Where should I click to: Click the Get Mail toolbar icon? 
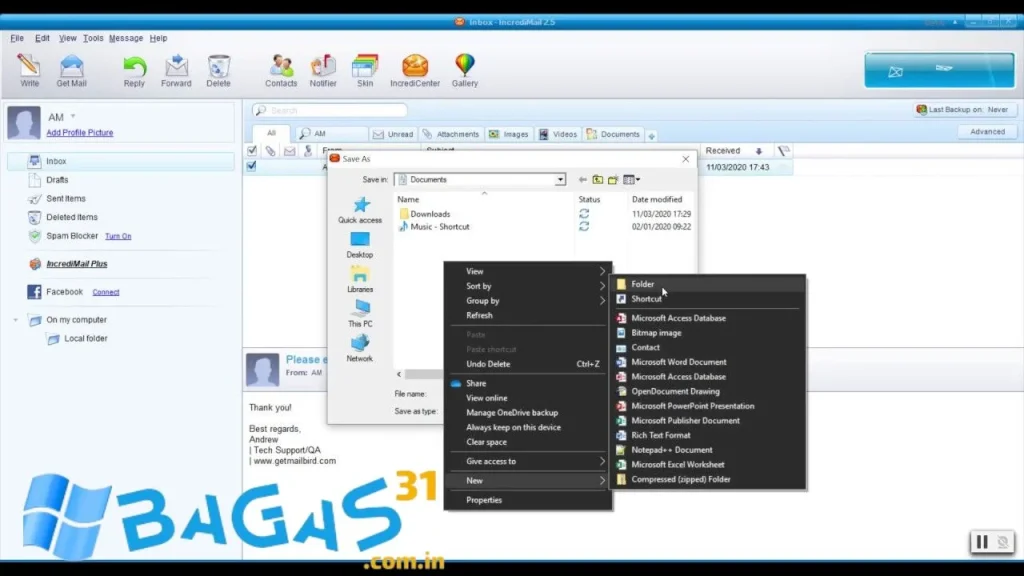[71, 70]
